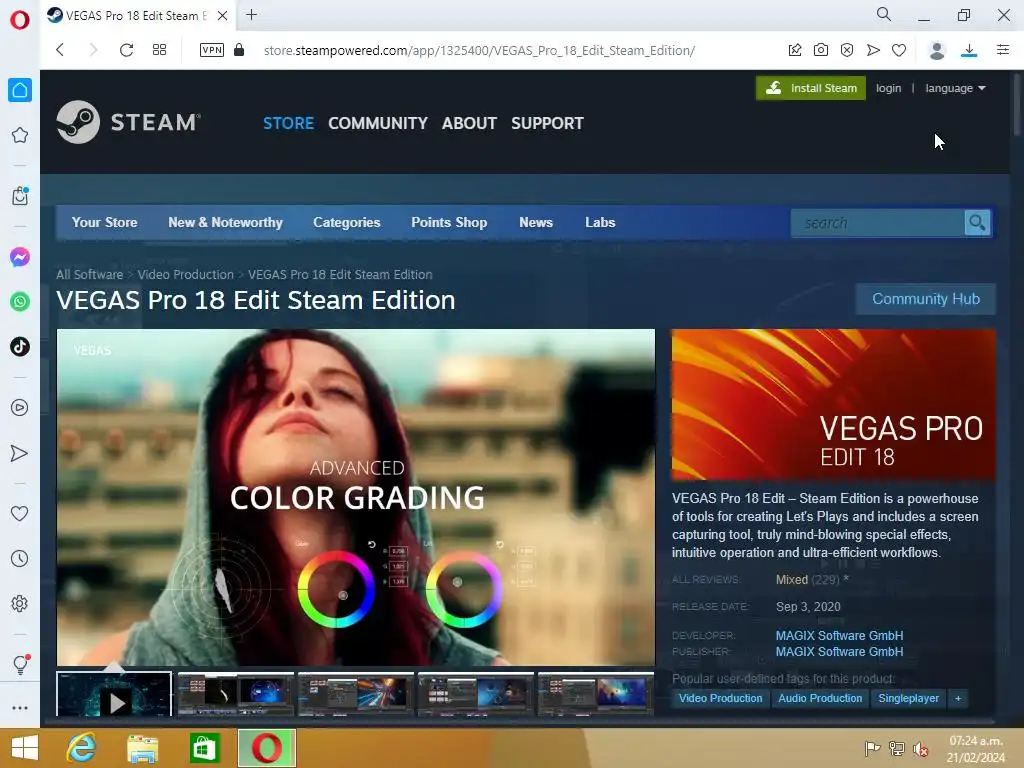Viewport: 1024px width, 768px height.
Task: Reload the Steam page
Action: (126, 50)
